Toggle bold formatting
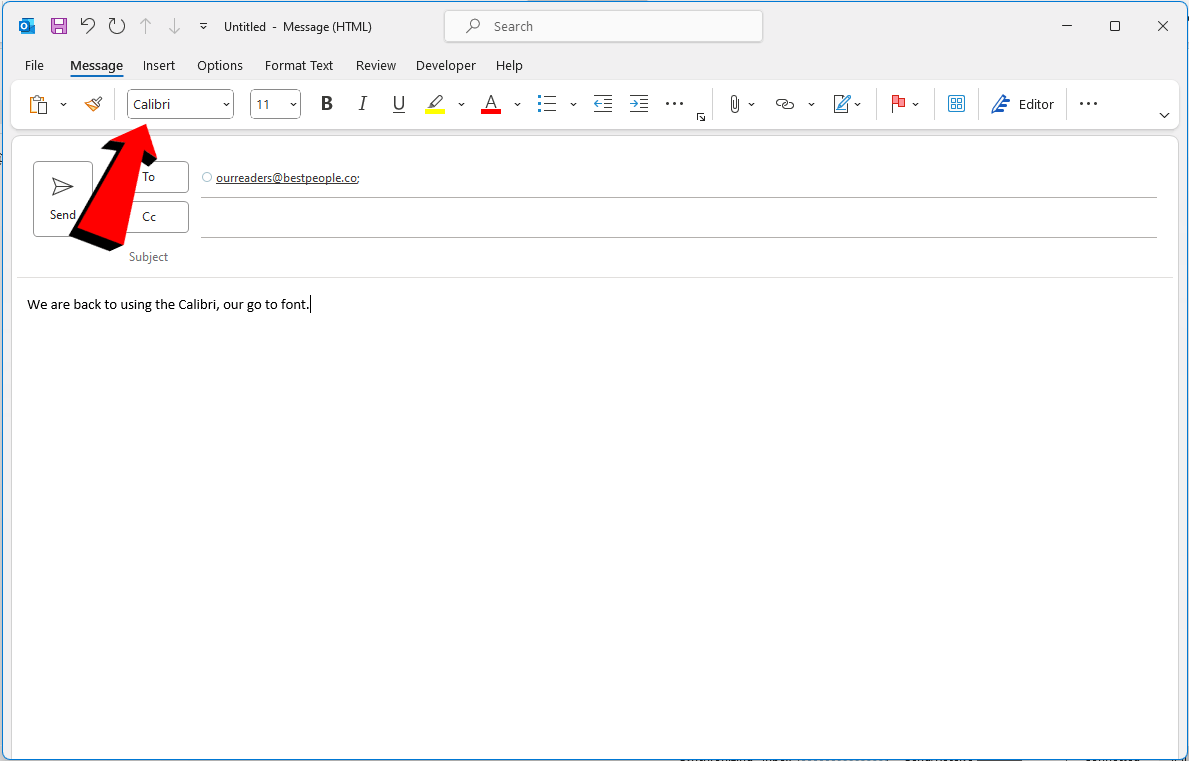Image resolution: width=1189 pixels, height=761 pixels. tap(326, 103)
